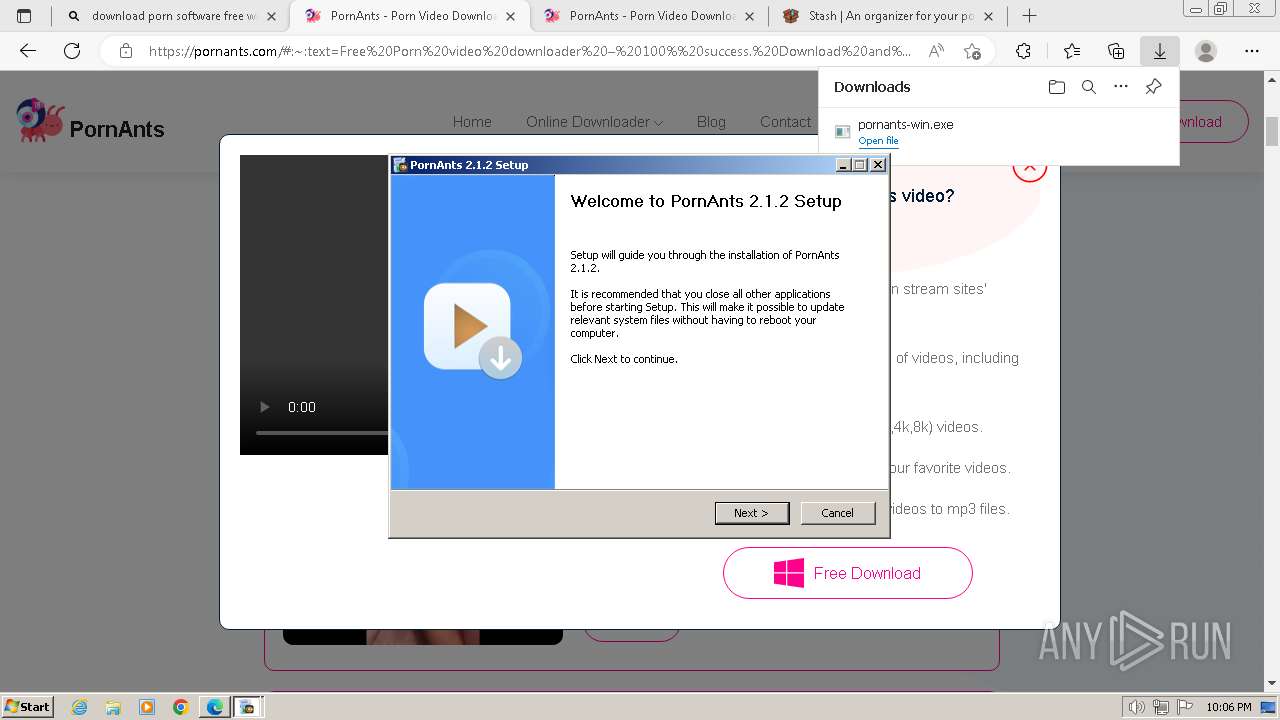Open the Downloads folder icon in the panel
Image resolution: width=1280 pixels, height=720 pixels.
click(x=1057, y=87)
